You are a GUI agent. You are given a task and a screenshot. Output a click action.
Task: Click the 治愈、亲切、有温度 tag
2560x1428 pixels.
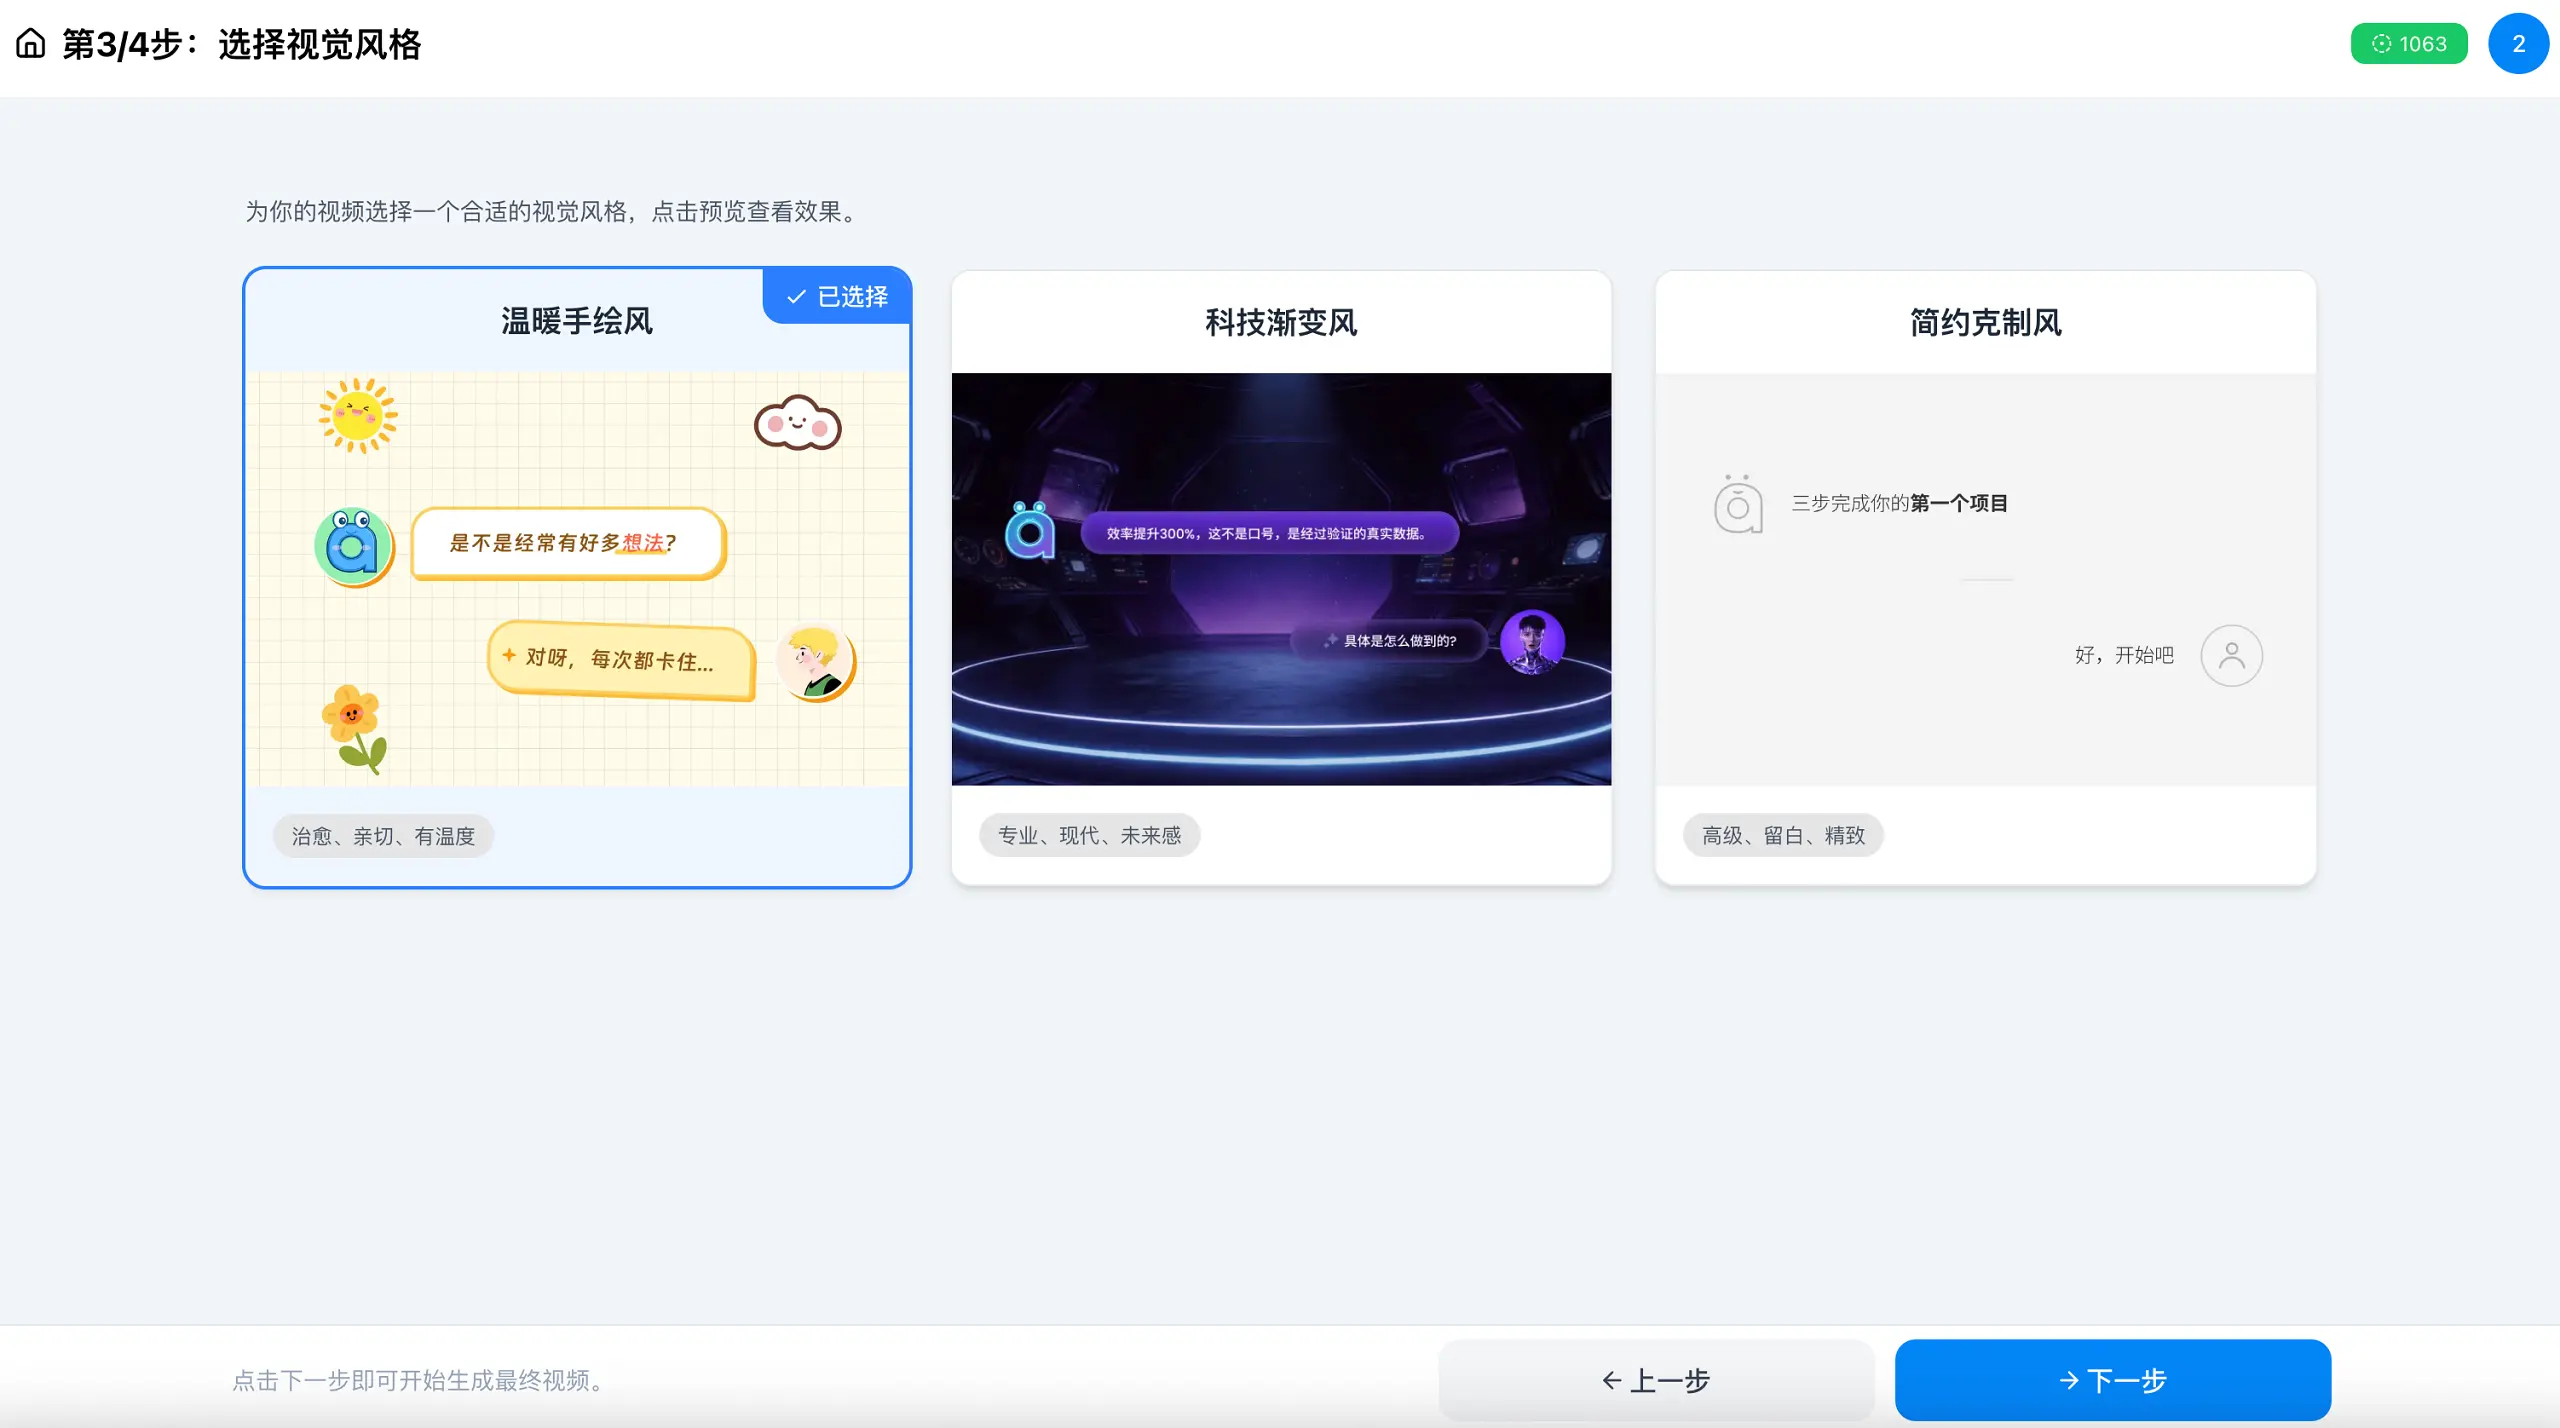point(383,836)
